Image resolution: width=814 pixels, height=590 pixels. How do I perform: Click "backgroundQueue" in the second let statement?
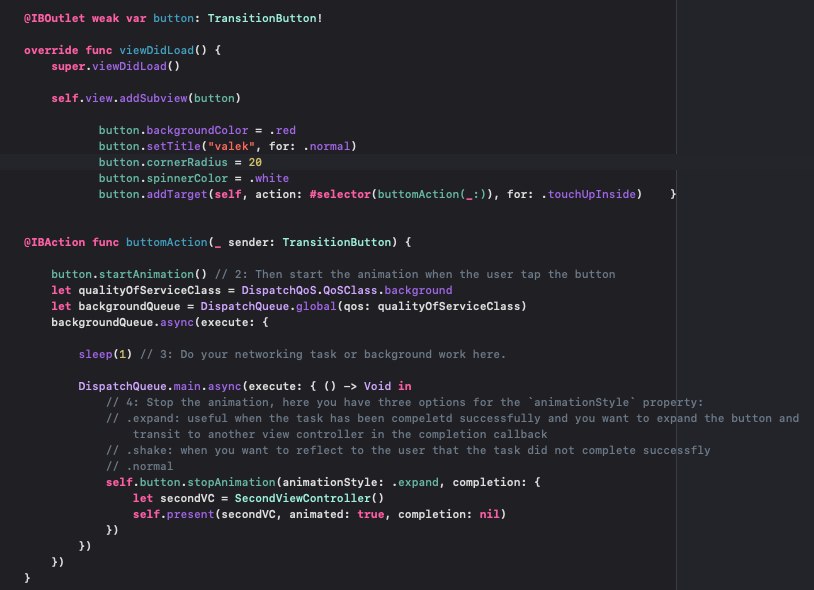click(129, 307)
